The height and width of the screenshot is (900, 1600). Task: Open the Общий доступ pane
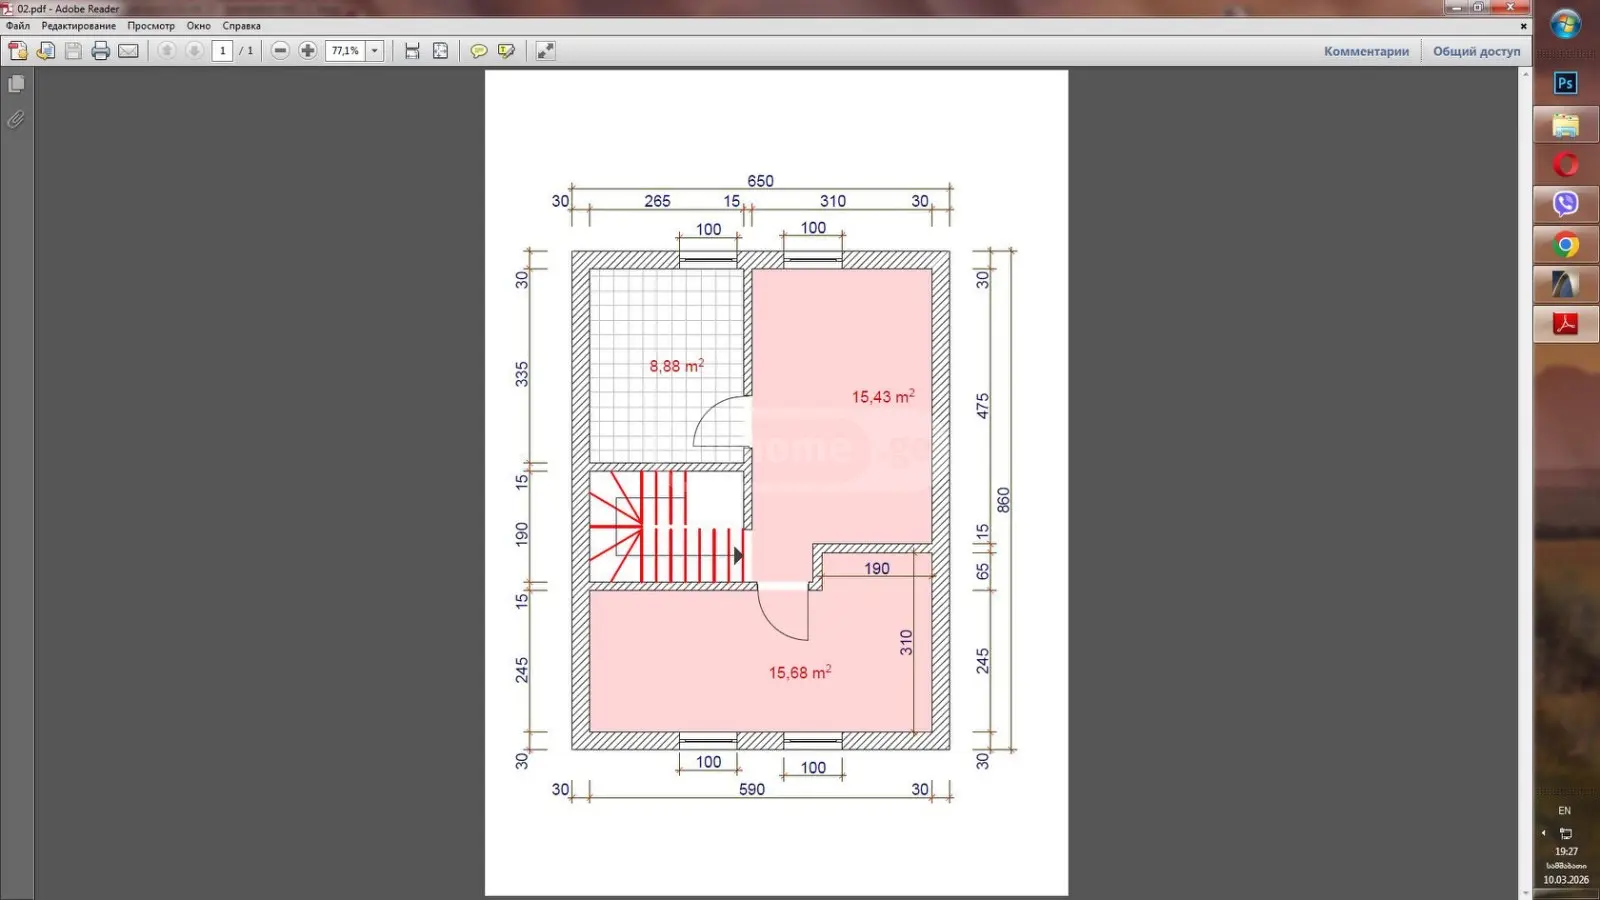[x=1476, y=51]
